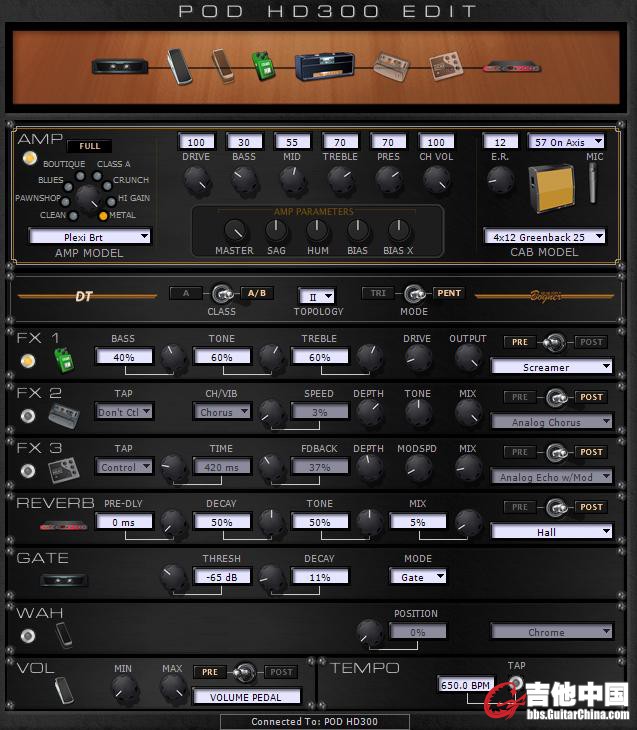Enable the WAH on/off LED

[28, 635]
